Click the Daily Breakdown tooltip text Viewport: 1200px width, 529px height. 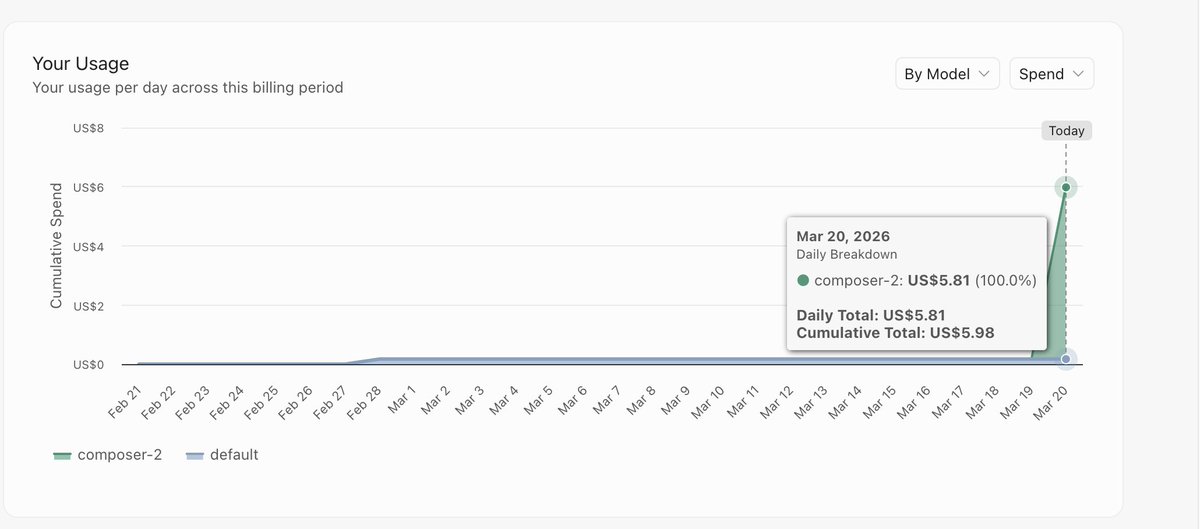coord(847,255)
